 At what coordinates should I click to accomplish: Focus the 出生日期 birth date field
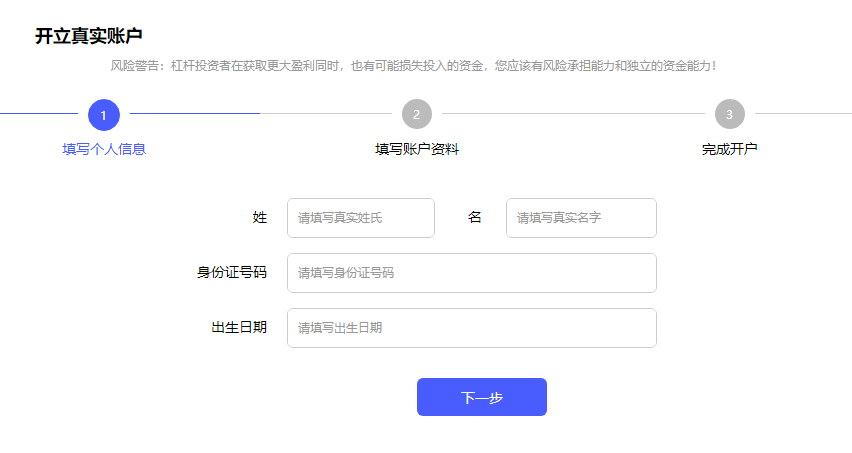pos(472,328)
